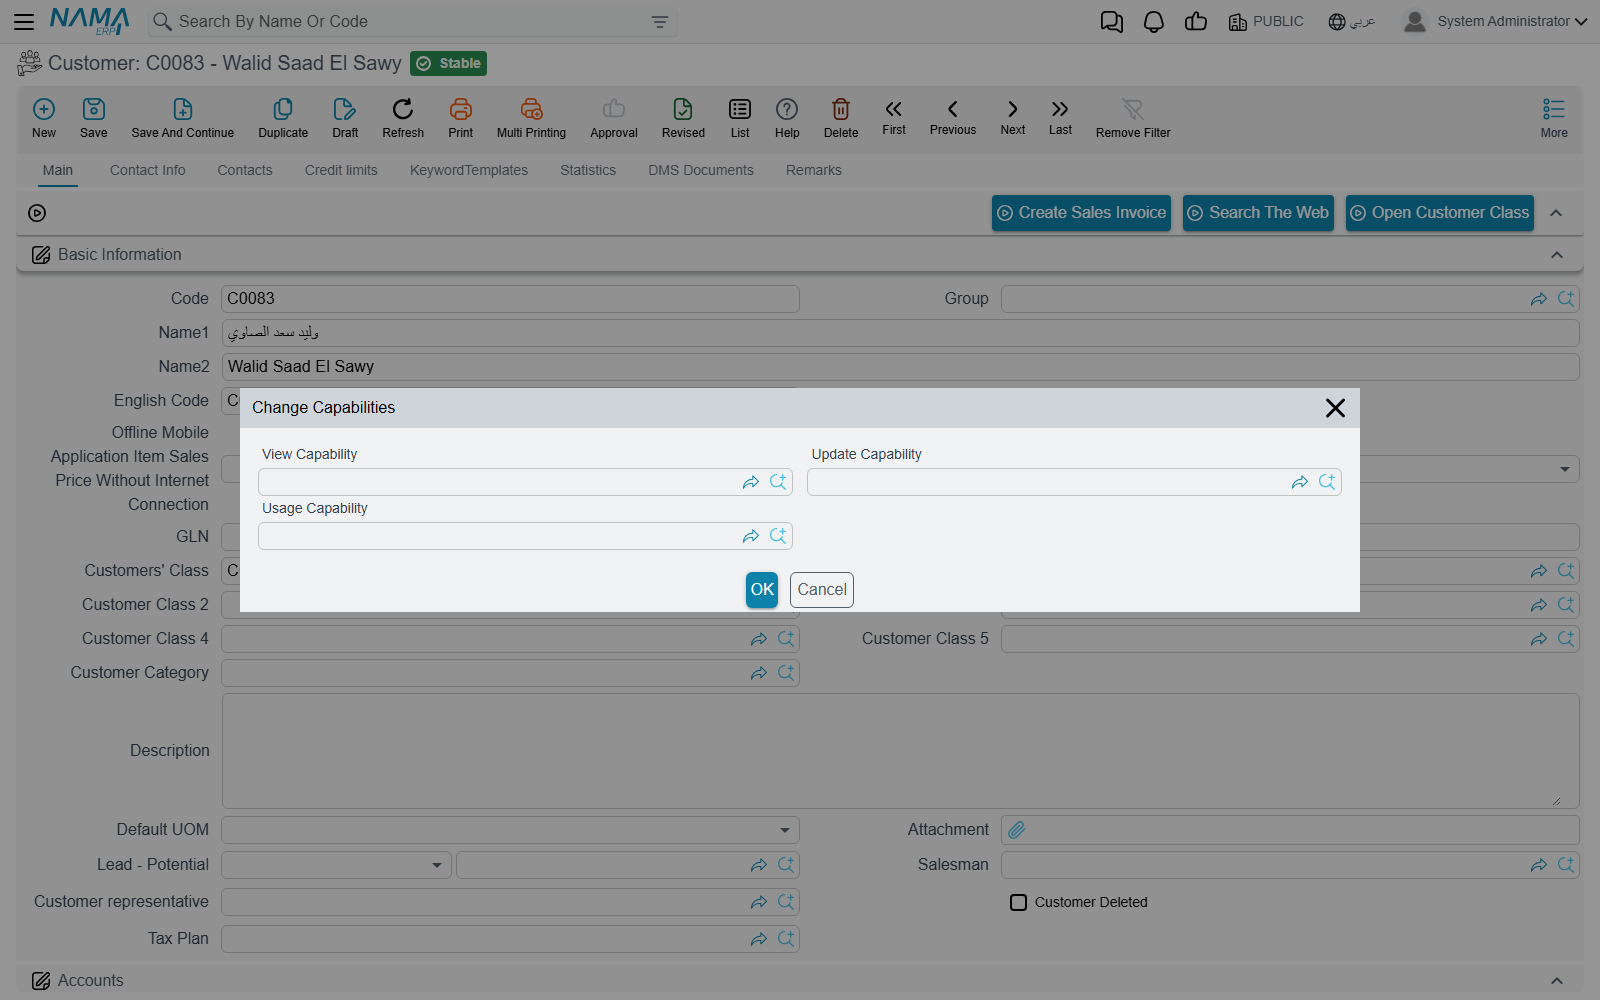Close the Change Capabilities dialog
Viewport: 1600px width, 1000px height.
coord(1335,408)
